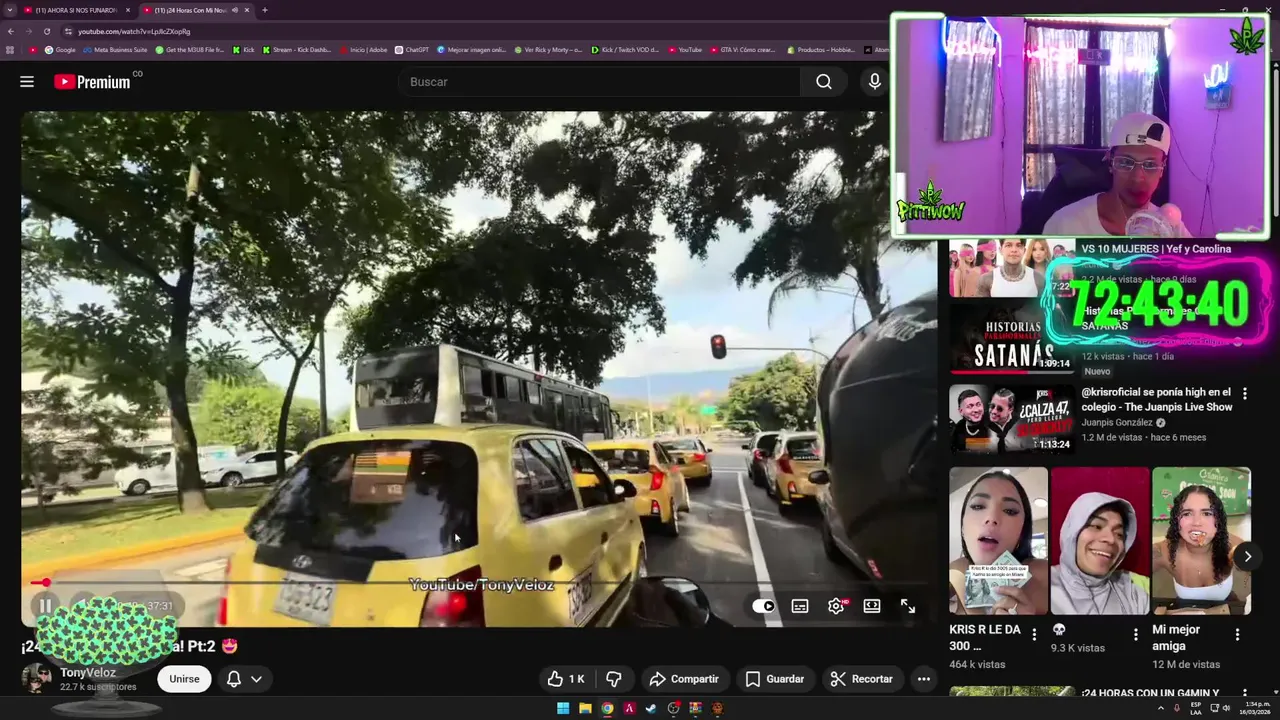Open the Historias Satanás video thumbnail
1280x720 pixels.
(1011, 339)
